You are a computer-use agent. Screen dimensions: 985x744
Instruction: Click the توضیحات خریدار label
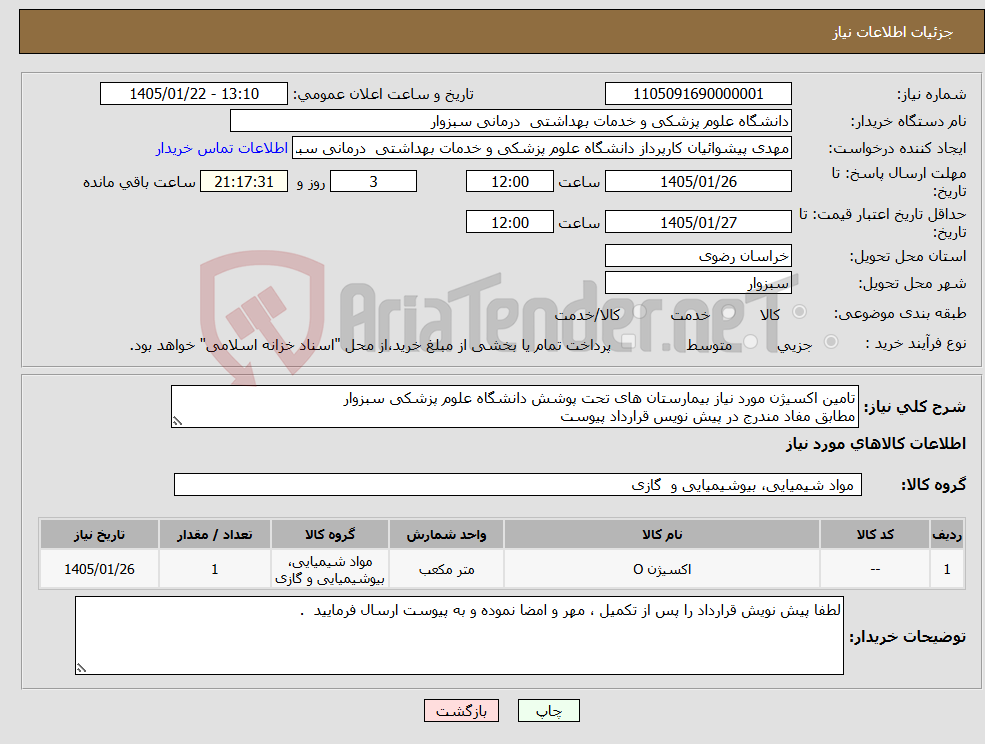908,637
